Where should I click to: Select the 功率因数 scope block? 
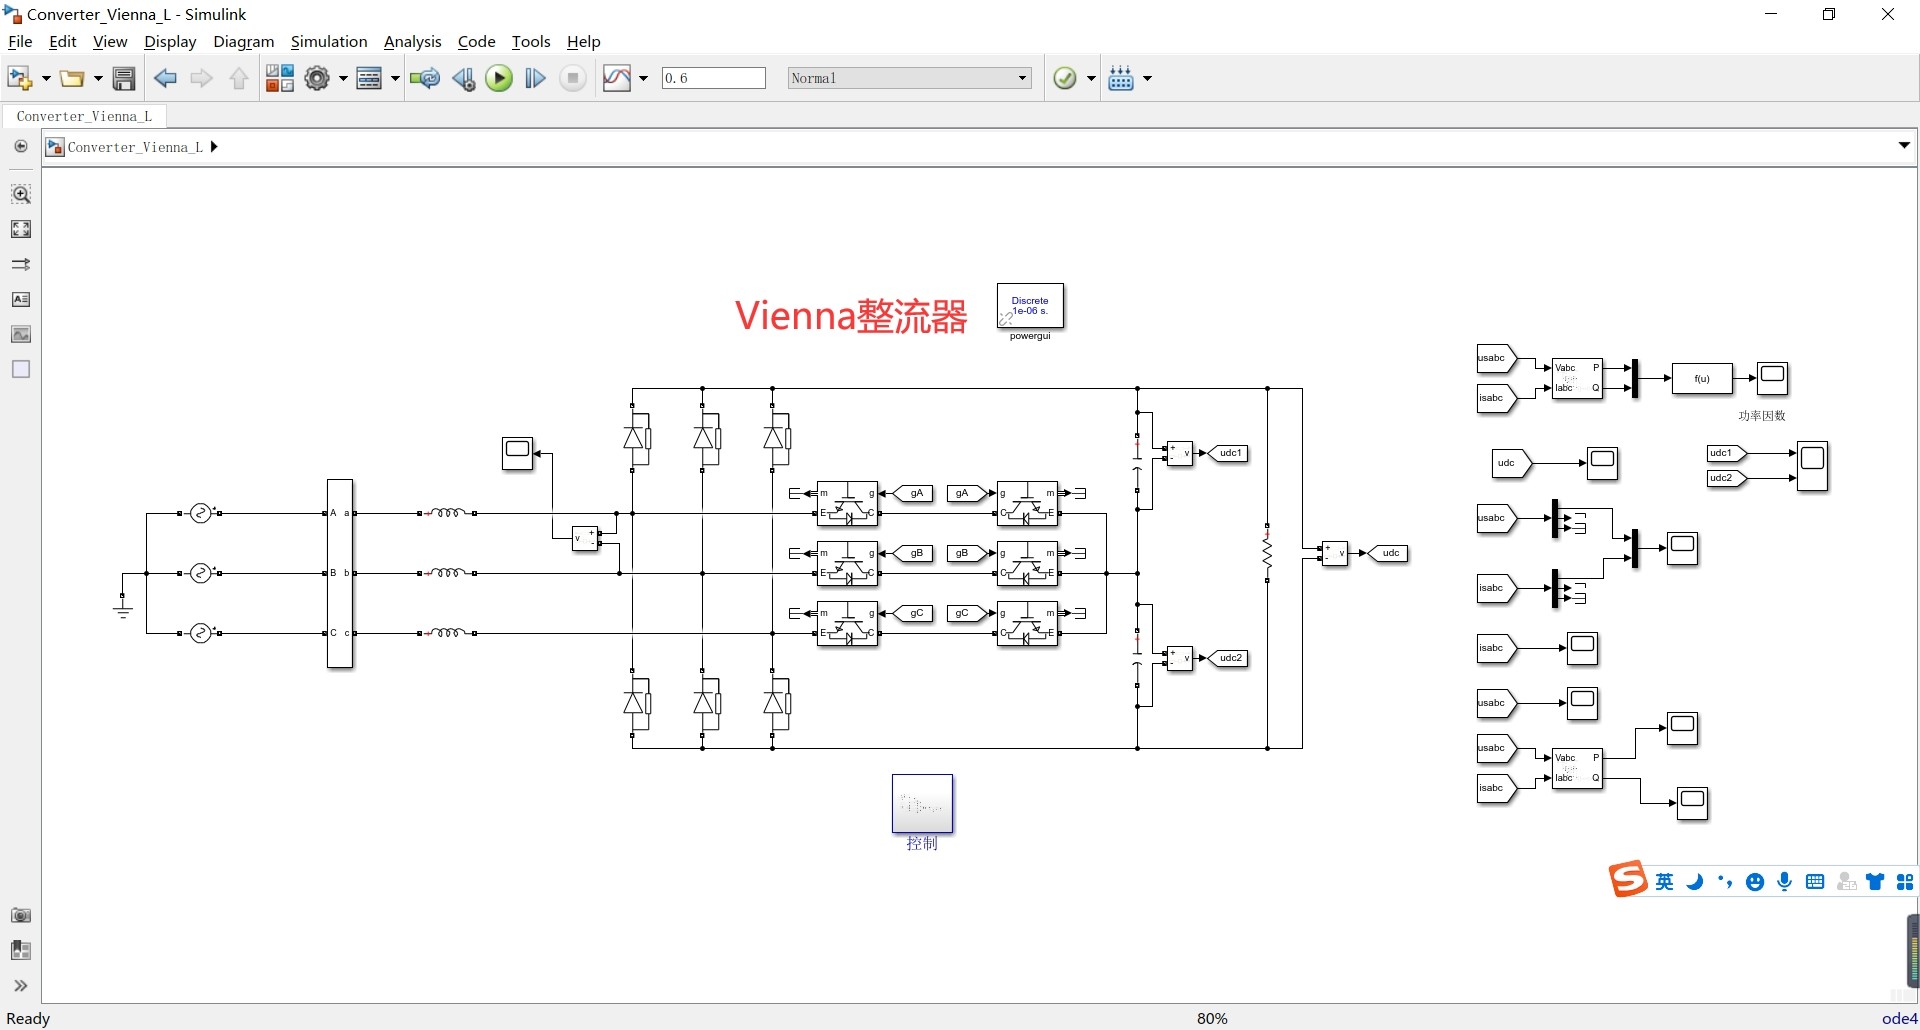click(1773, 378)
